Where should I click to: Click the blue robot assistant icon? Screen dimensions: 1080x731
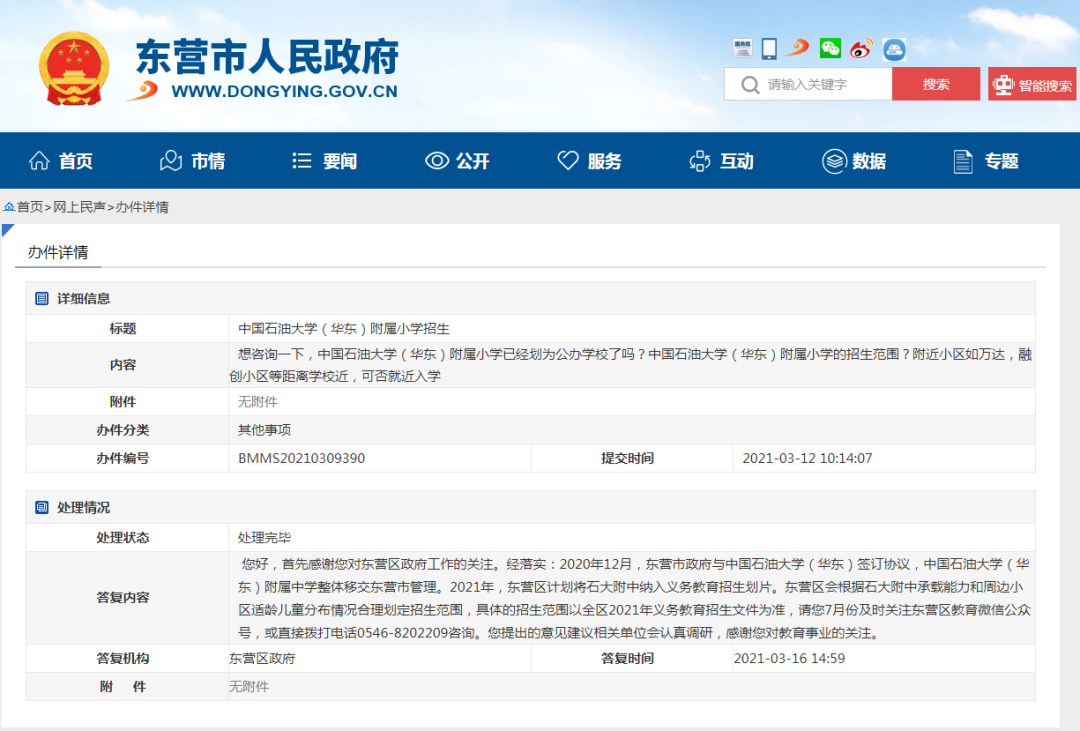[894, 50]
